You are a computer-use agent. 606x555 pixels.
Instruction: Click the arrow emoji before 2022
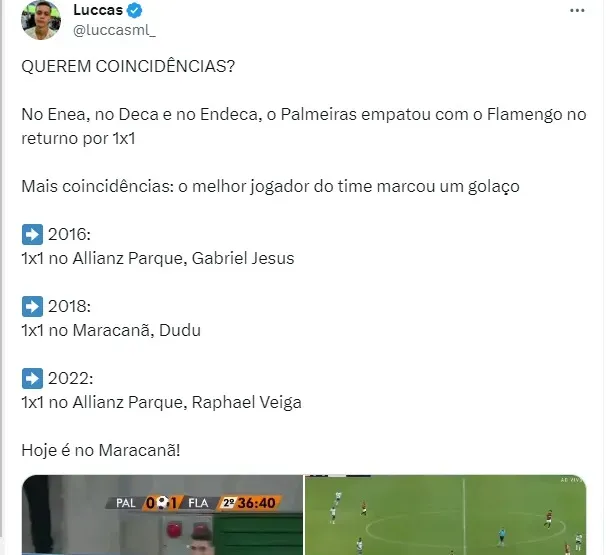pos(32,378)
